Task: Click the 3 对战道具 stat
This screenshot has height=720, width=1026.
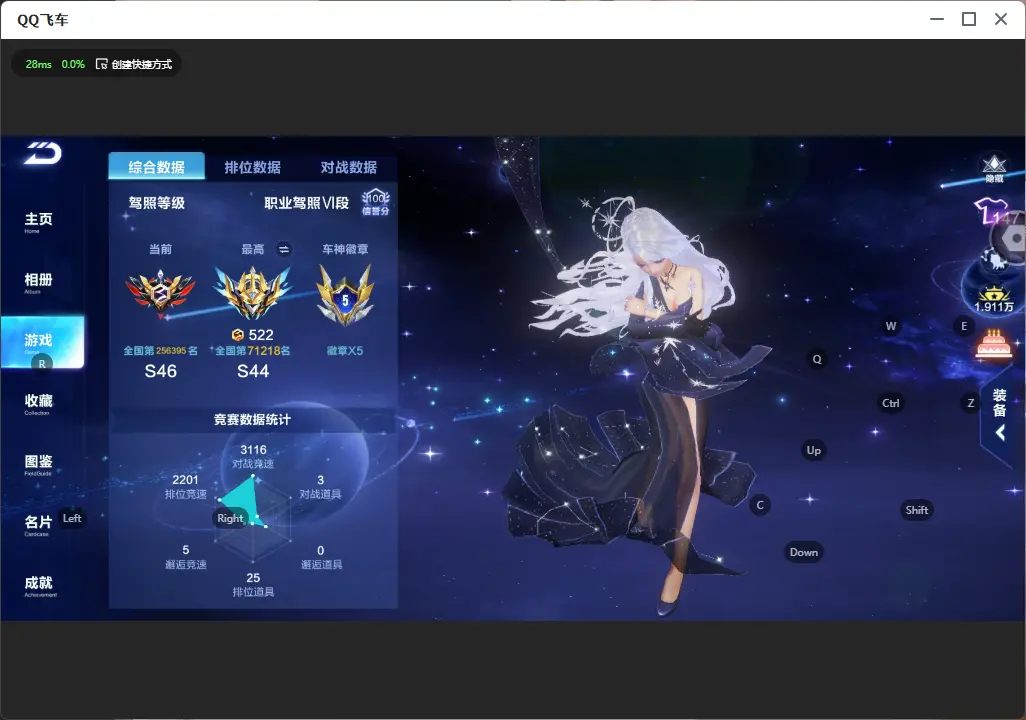Action: click(x=321, y=486)
